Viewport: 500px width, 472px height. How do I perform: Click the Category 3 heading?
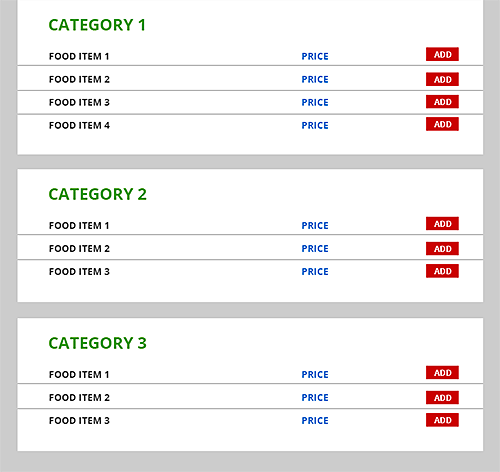click(x=97, y=343)
